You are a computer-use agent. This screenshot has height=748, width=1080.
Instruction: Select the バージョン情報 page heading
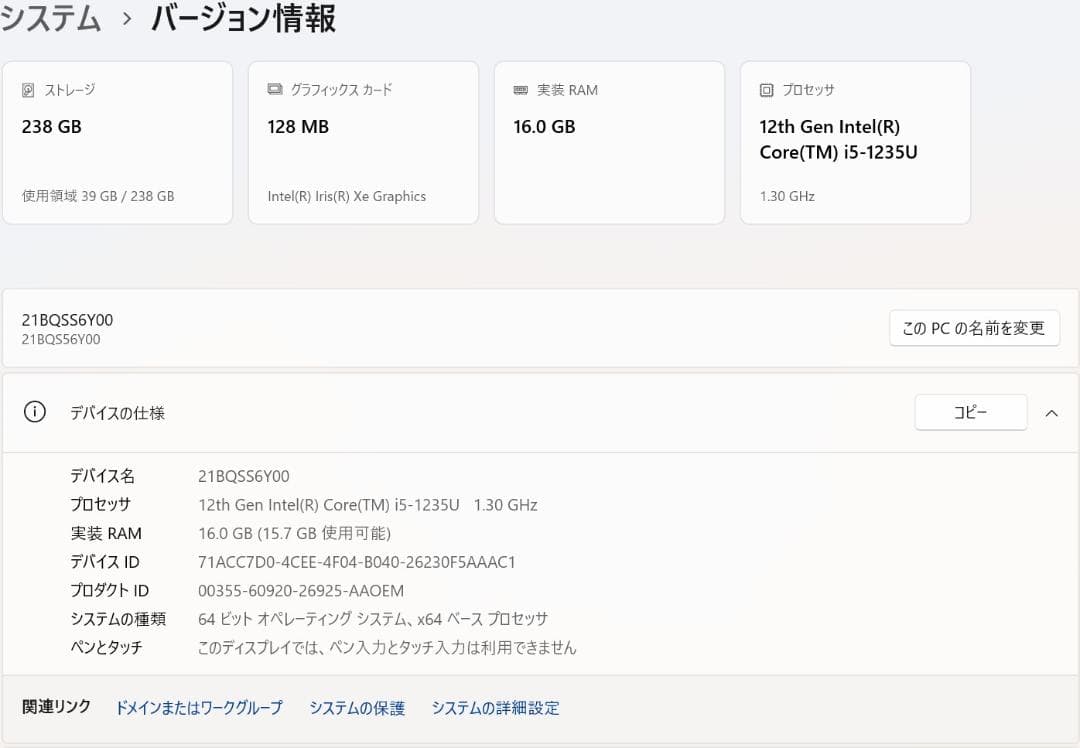click(x=243, y=19)
